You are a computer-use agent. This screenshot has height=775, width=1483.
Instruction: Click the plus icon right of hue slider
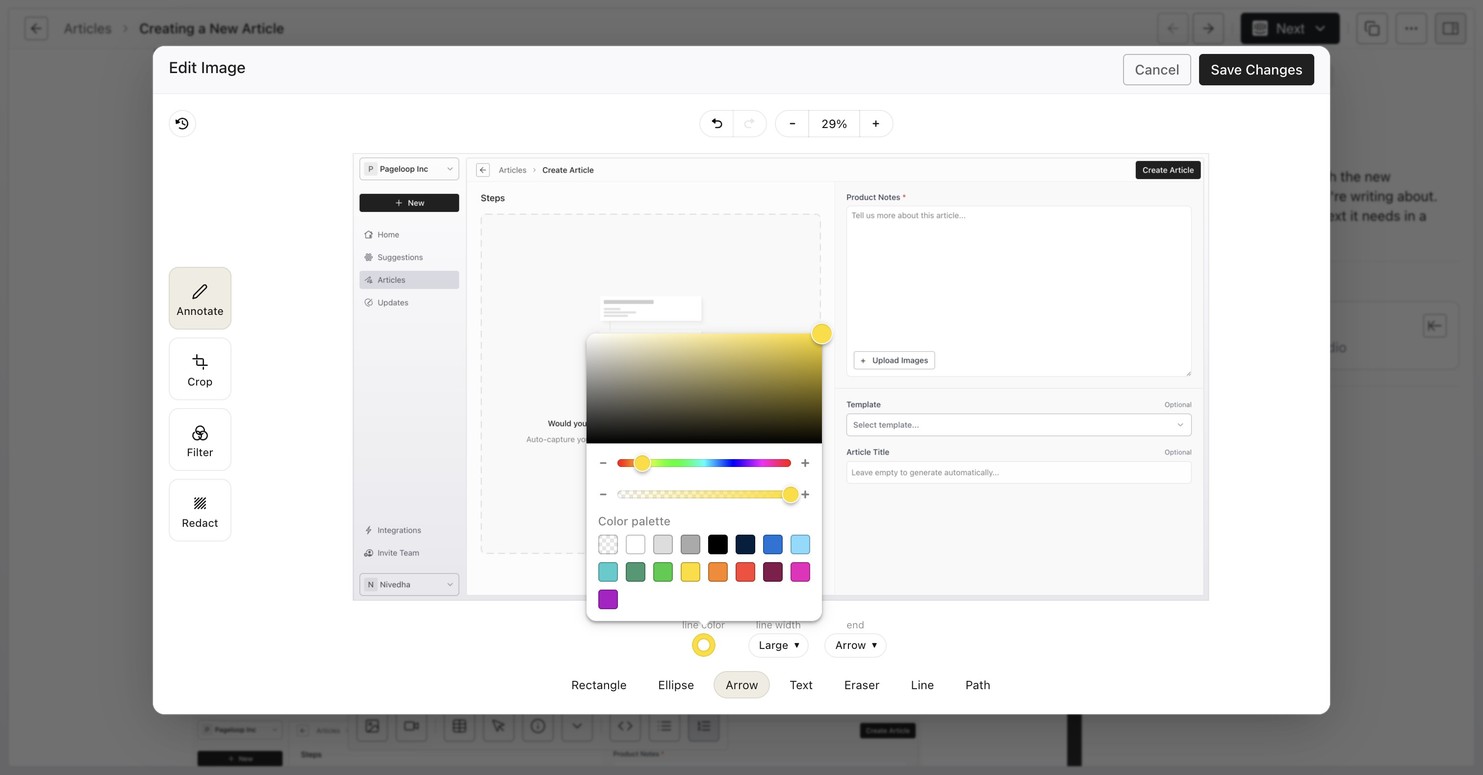(805, 463)
